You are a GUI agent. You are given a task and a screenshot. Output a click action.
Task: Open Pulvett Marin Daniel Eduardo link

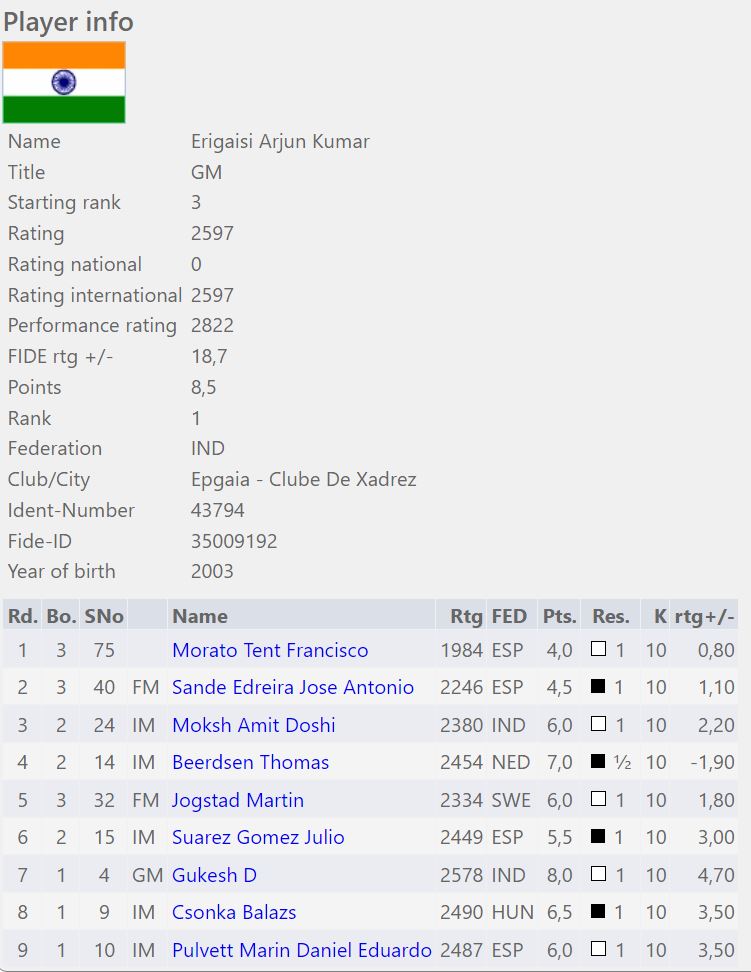pos(301,950)
